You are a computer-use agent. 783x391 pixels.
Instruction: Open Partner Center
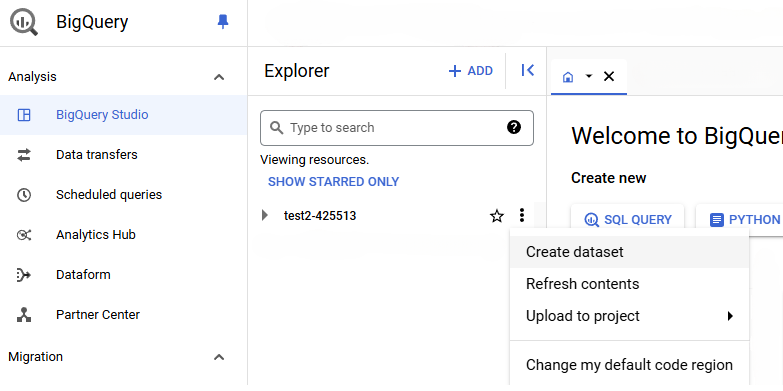(123, 315)
